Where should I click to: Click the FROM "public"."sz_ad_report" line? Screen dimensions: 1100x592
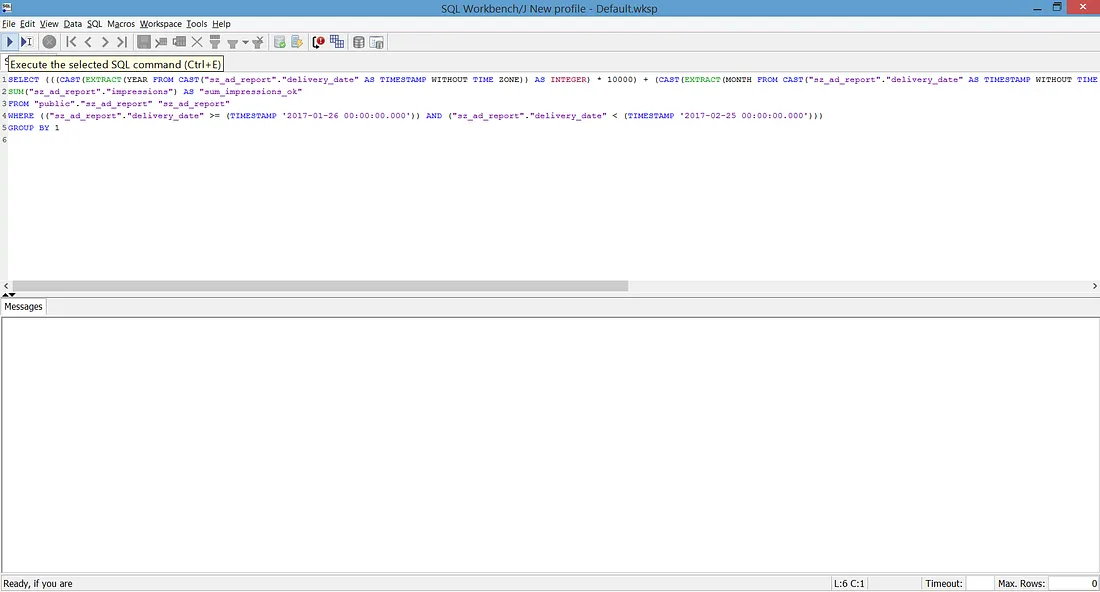[119, 104]
